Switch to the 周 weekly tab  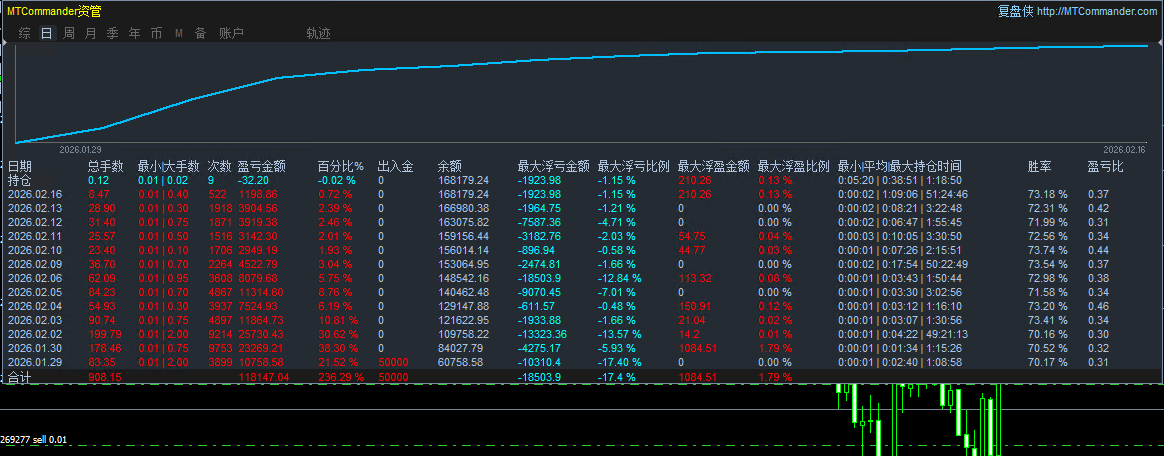[x=69, y=33]
